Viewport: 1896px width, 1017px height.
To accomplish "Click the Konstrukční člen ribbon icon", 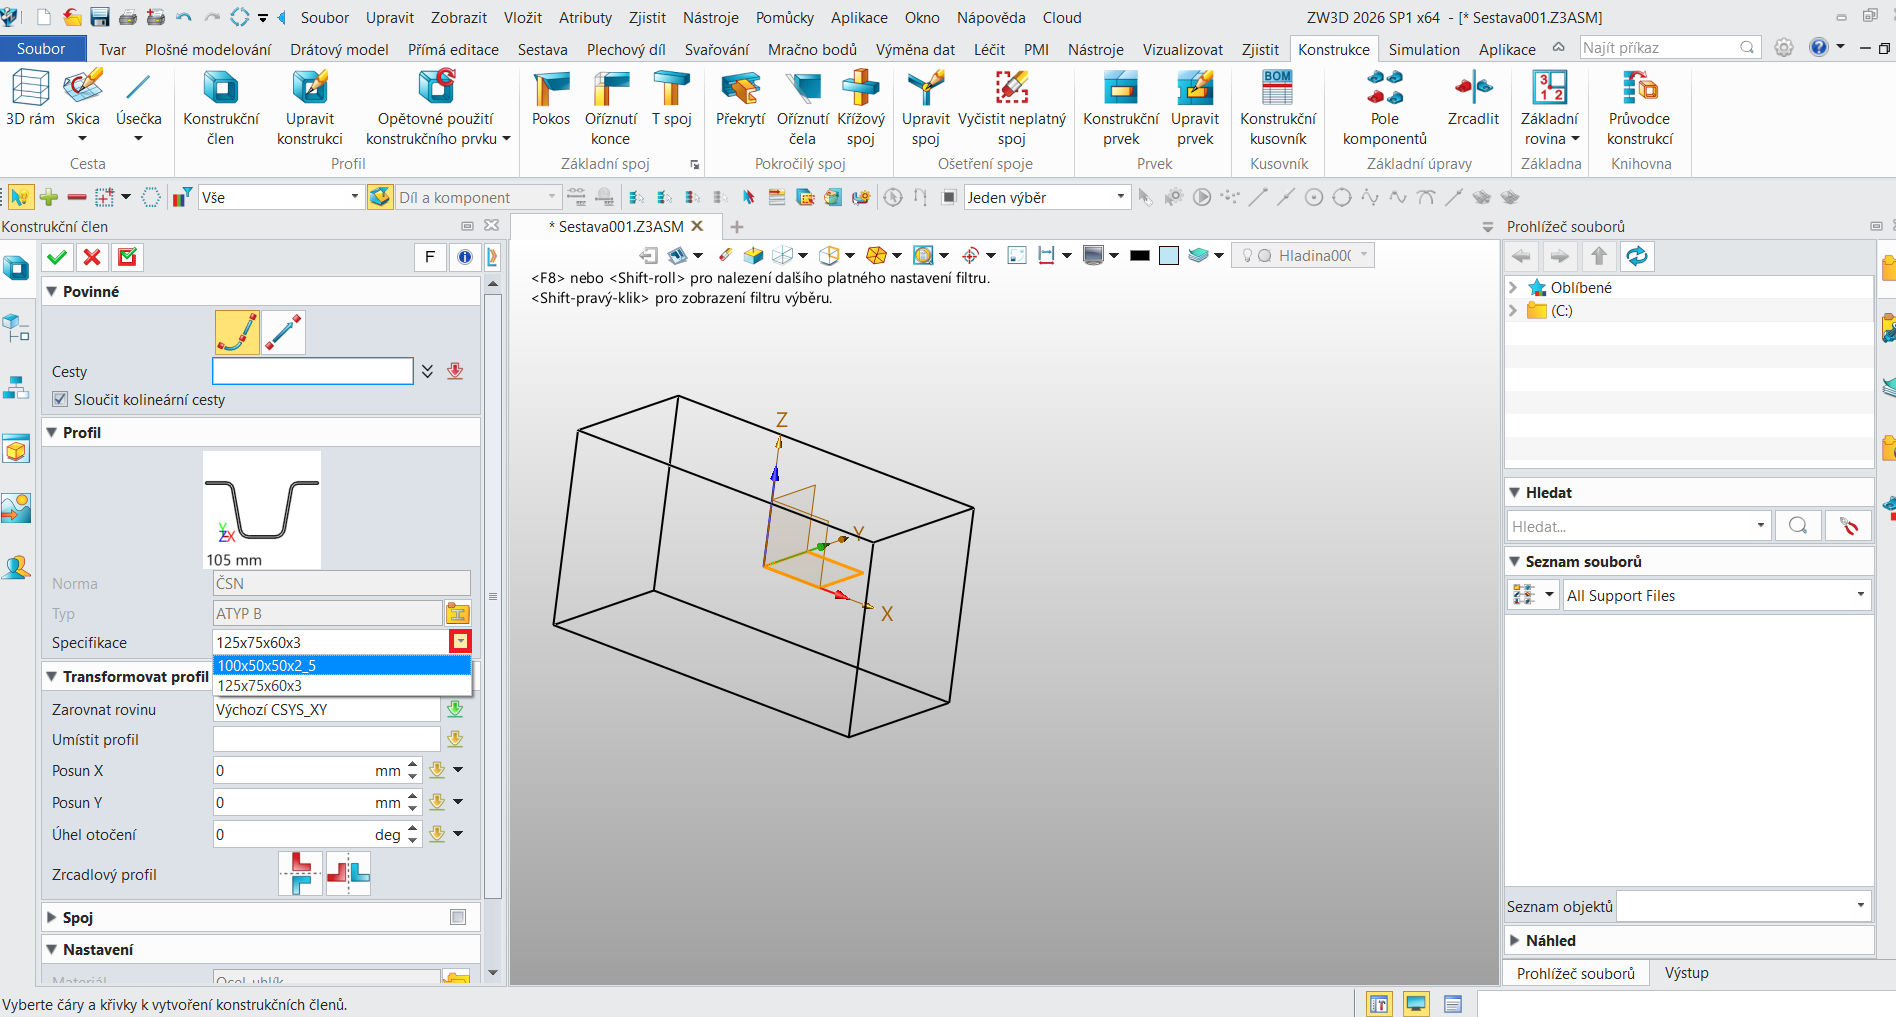I will [x=220, y=108].
